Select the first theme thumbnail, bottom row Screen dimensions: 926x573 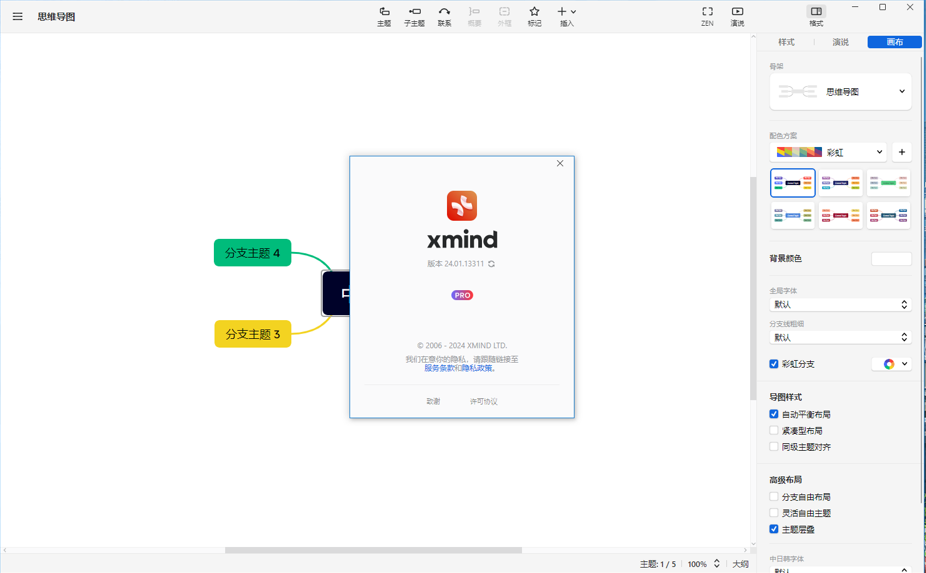click(793, 216)
